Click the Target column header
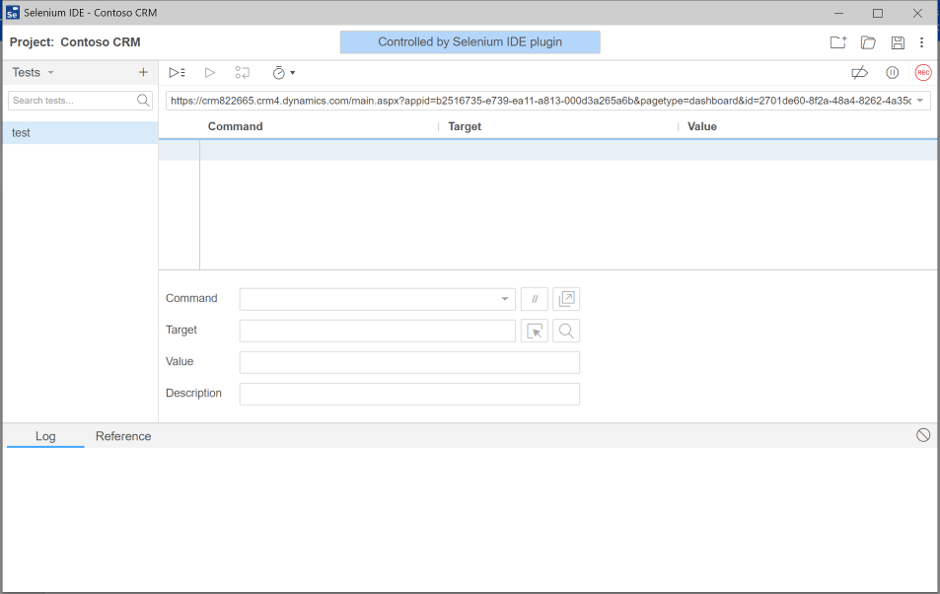 click(x=465, y=126)
